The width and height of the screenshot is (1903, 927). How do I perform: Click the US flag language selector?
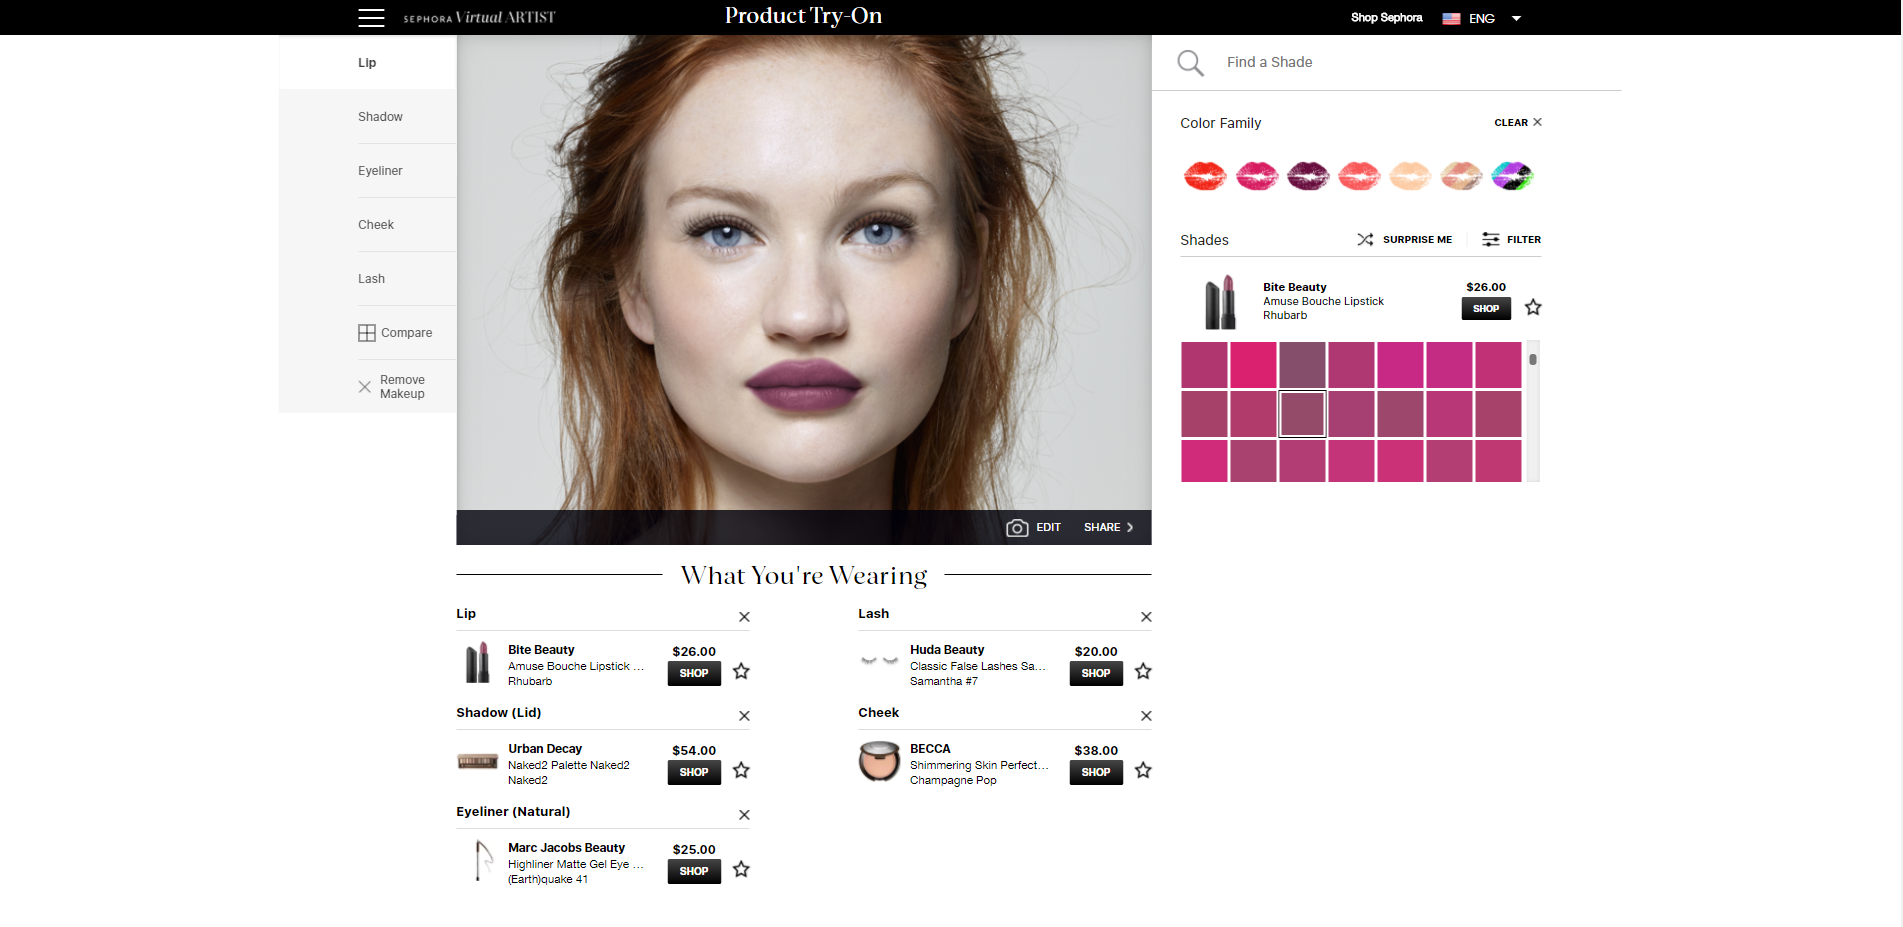[1451, 18]
